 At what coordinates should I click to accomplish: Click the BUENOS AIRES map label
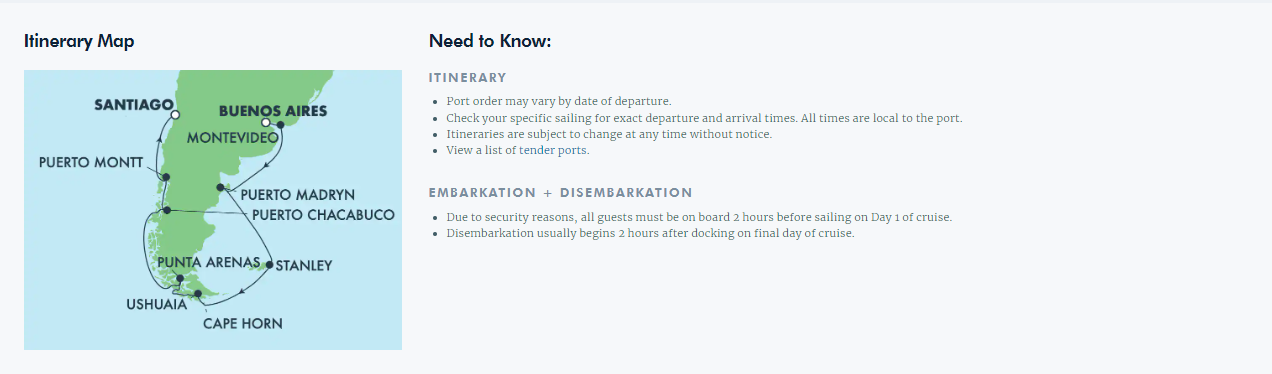[x=272, y=111]
